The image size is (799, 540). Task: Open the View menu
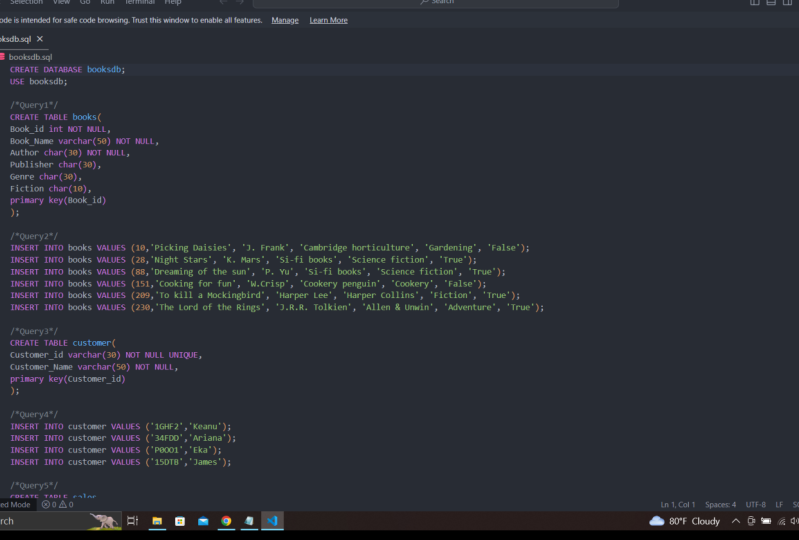click(61, 3)
